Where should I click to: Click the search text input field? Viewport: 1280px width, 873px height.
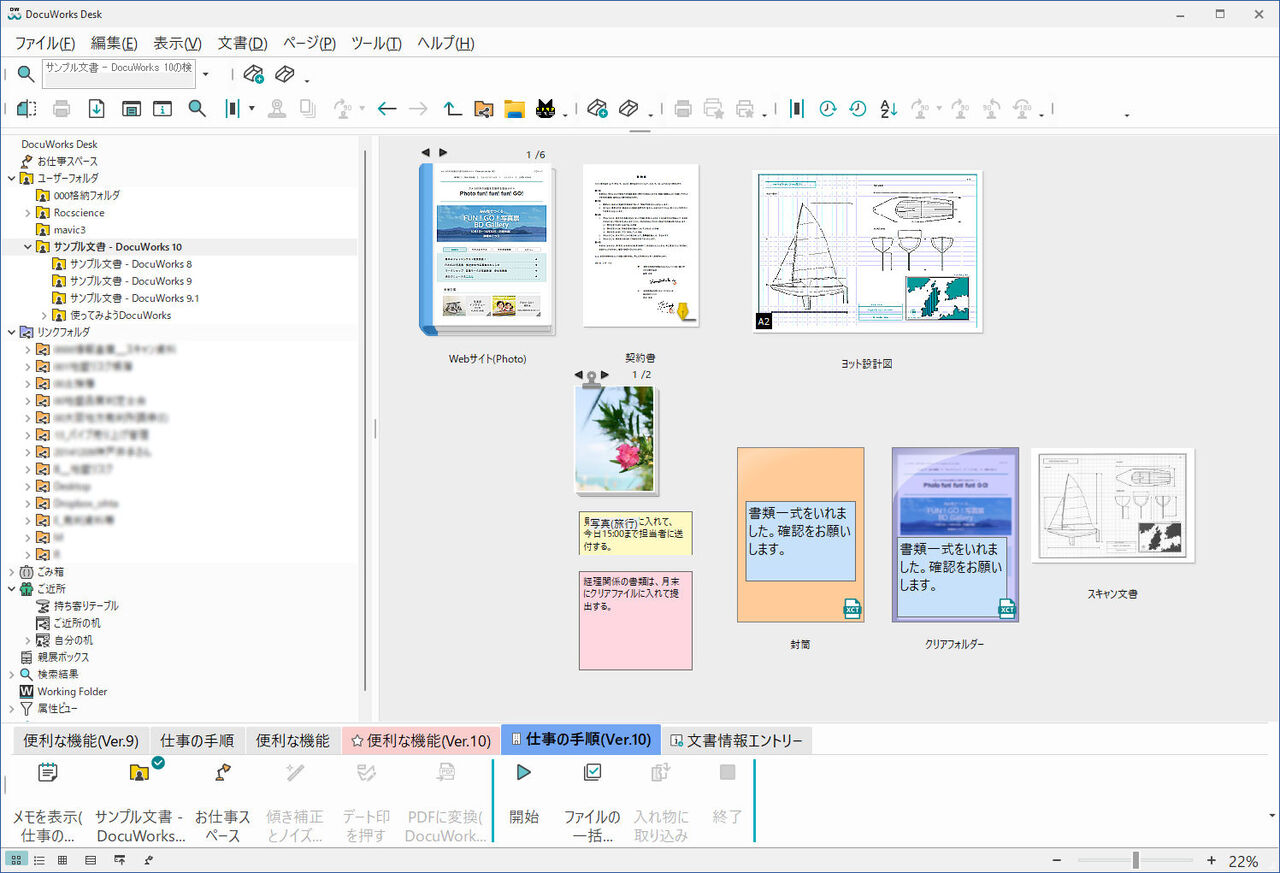click(118, 74)
